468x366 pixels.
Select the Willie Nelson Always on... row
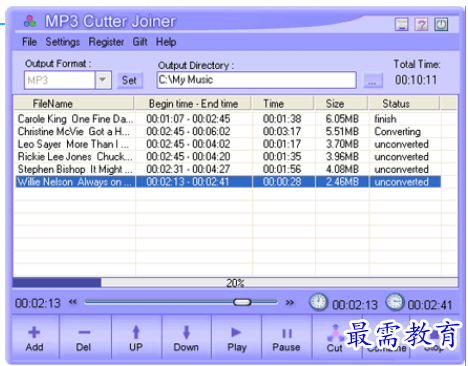click(x=228, y=182)
